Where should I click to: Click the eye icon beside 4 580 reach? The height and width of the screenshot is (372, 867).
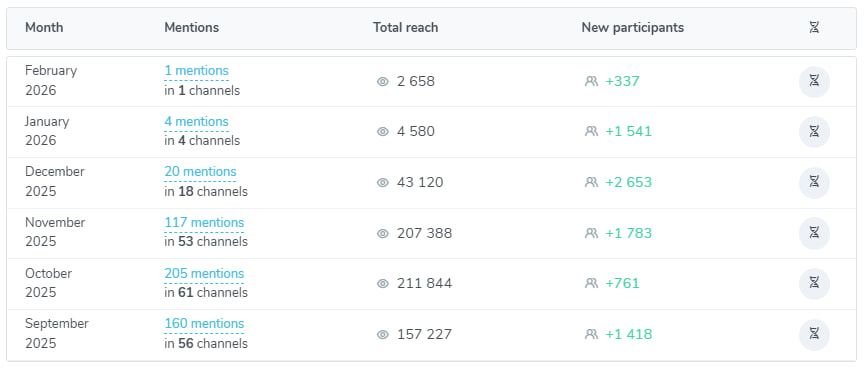coord(383,132)
